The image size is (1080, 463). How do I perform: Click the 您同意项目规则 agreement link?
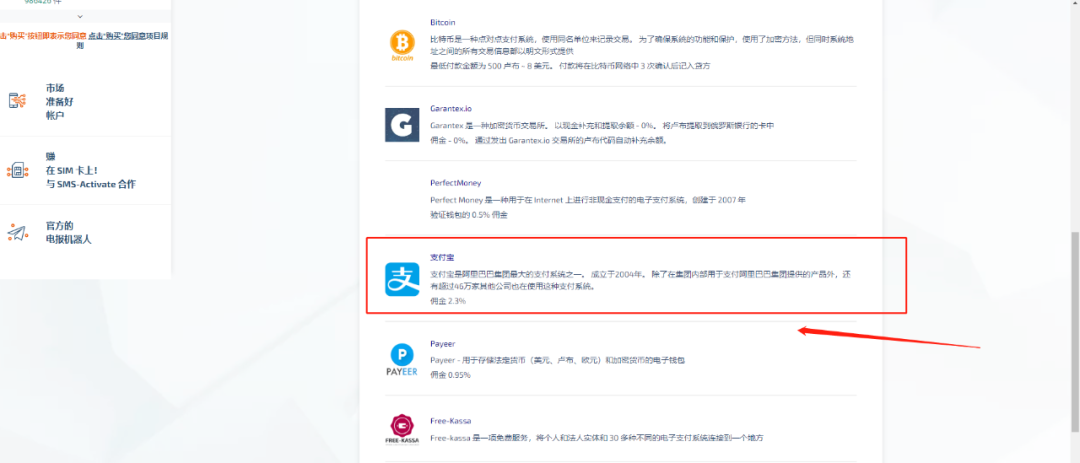[x=130, y=35]
